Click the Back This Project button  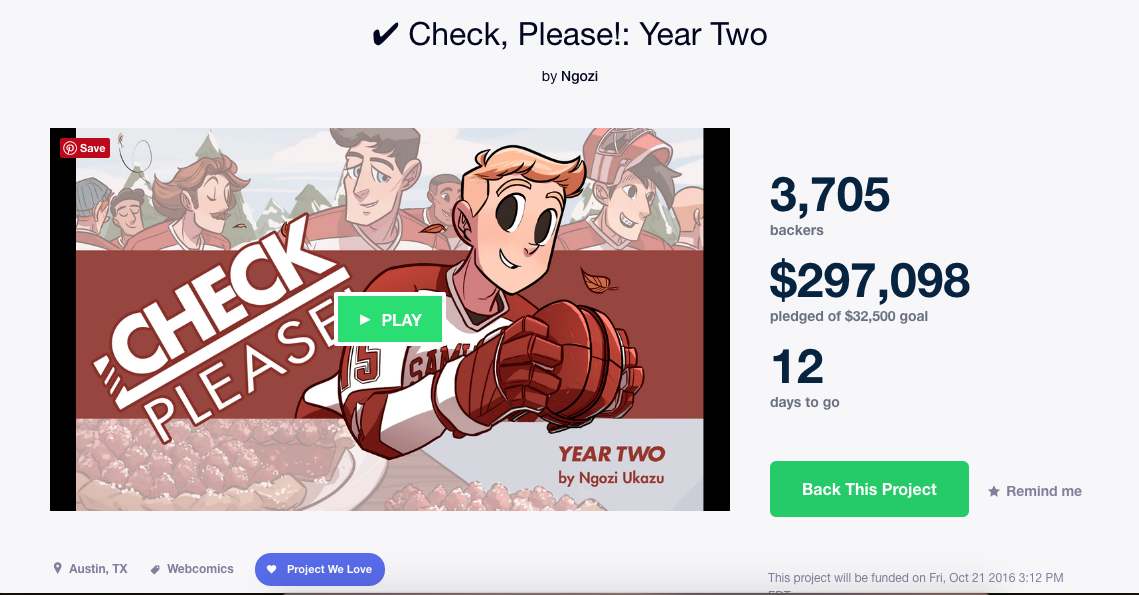click(869, 489)
